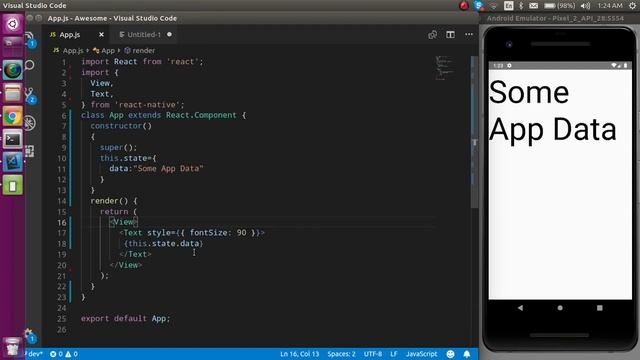
Task: Click 'class App extends React.Component' line
Action: click(163, 115)
